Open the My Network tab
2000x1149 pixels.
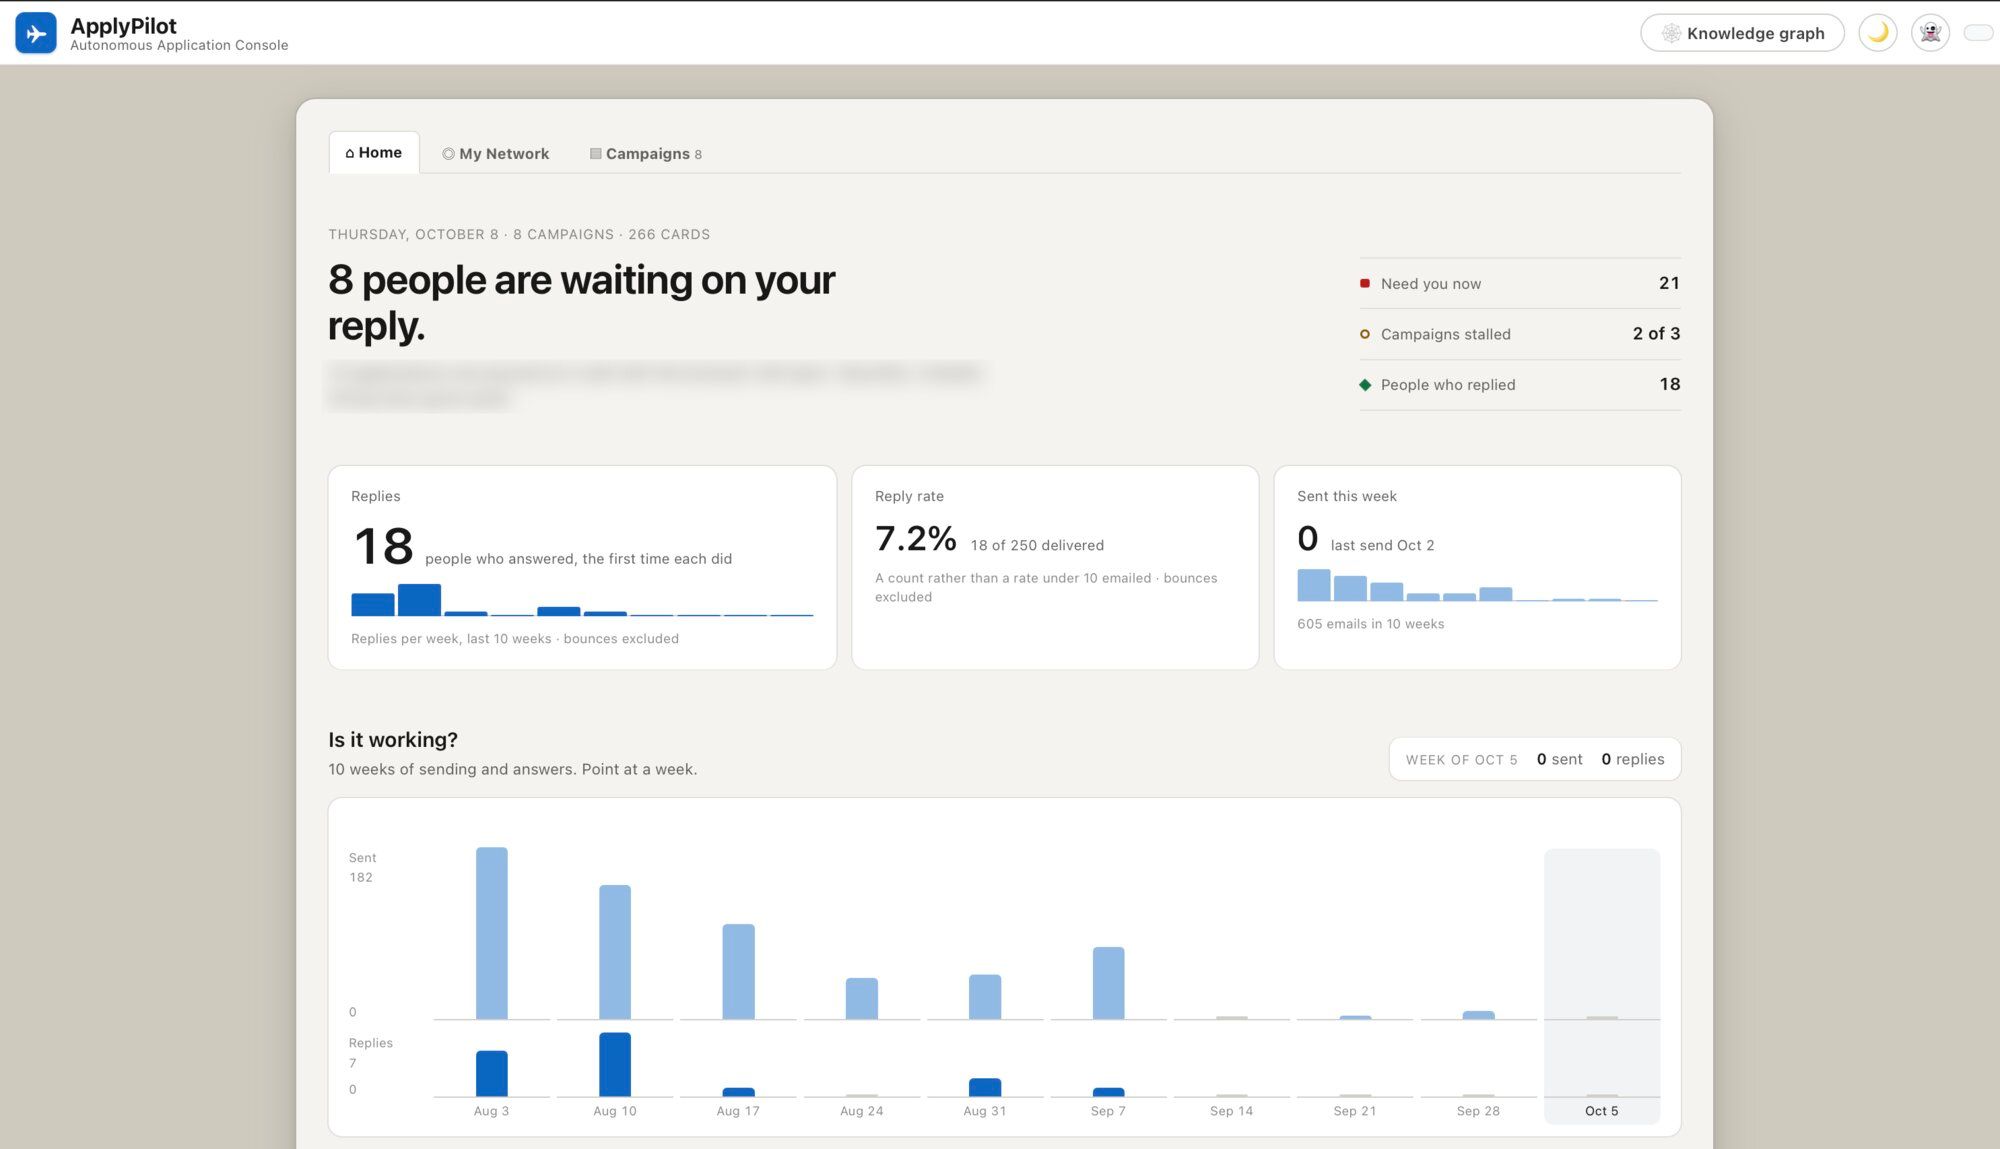(496, 154)
